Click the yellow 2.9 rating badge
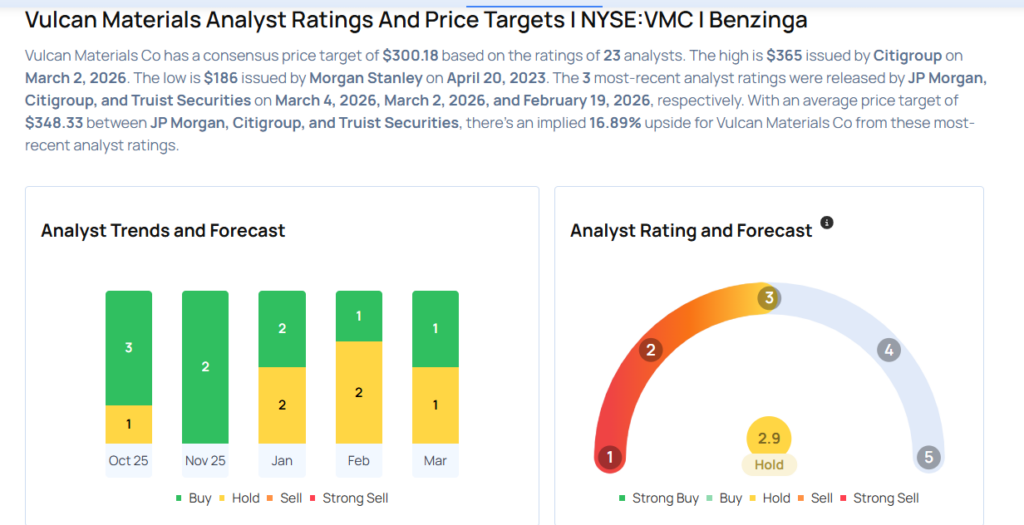The height and width of the screenshot is (525, 1024). 769,438
